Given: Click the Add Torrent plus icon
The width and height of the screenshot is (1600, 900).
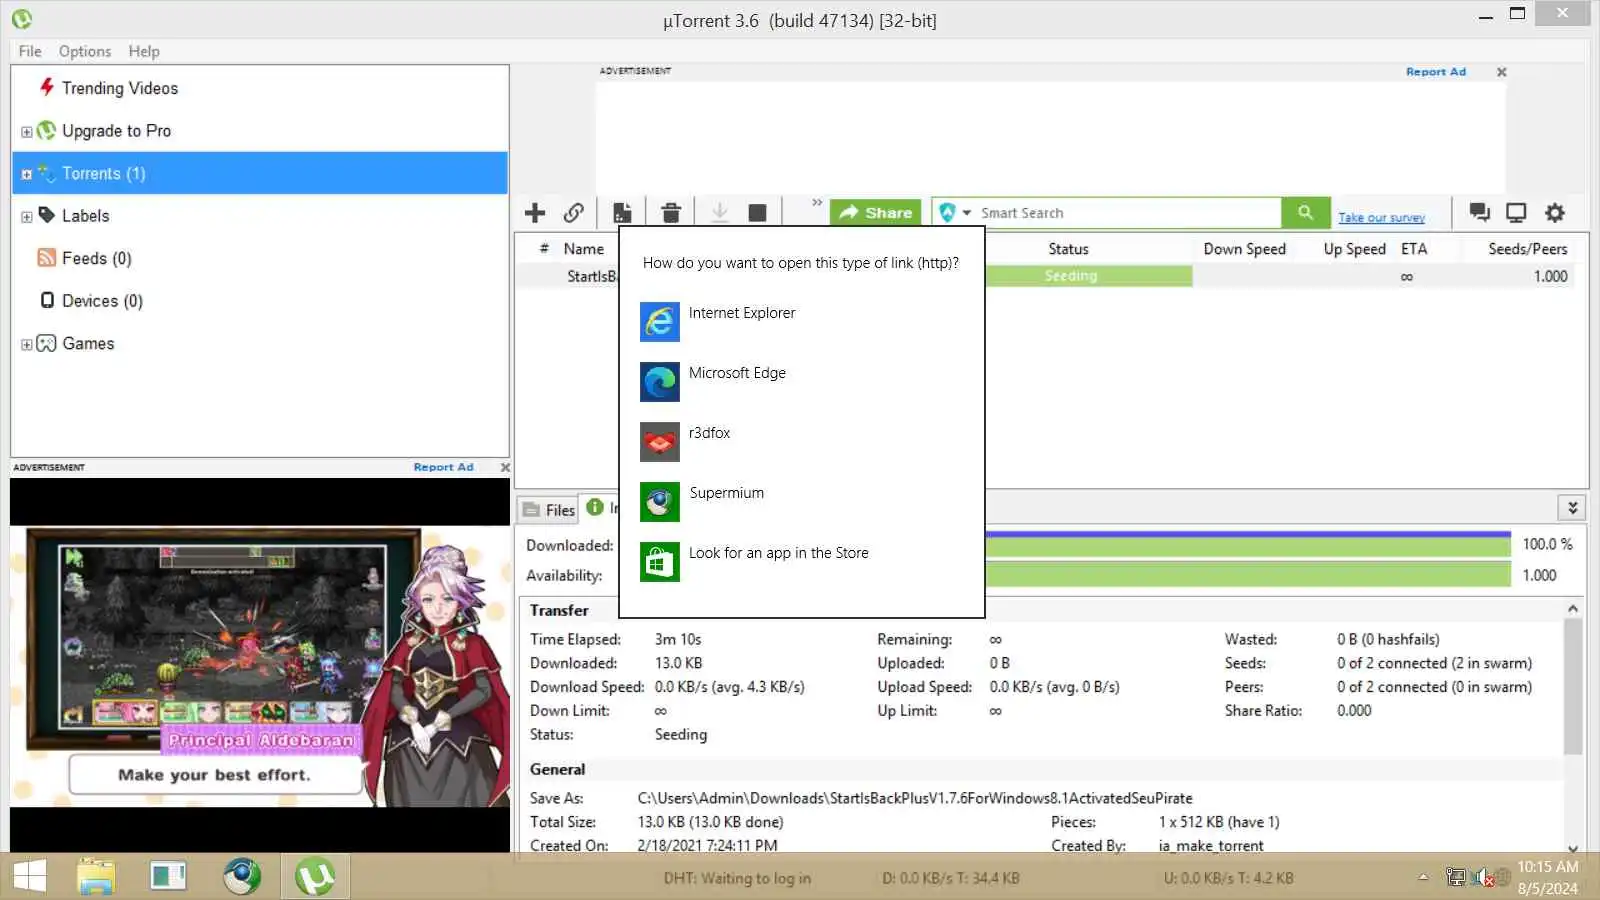Looking at the screenshot, I should tap(535, 212).
